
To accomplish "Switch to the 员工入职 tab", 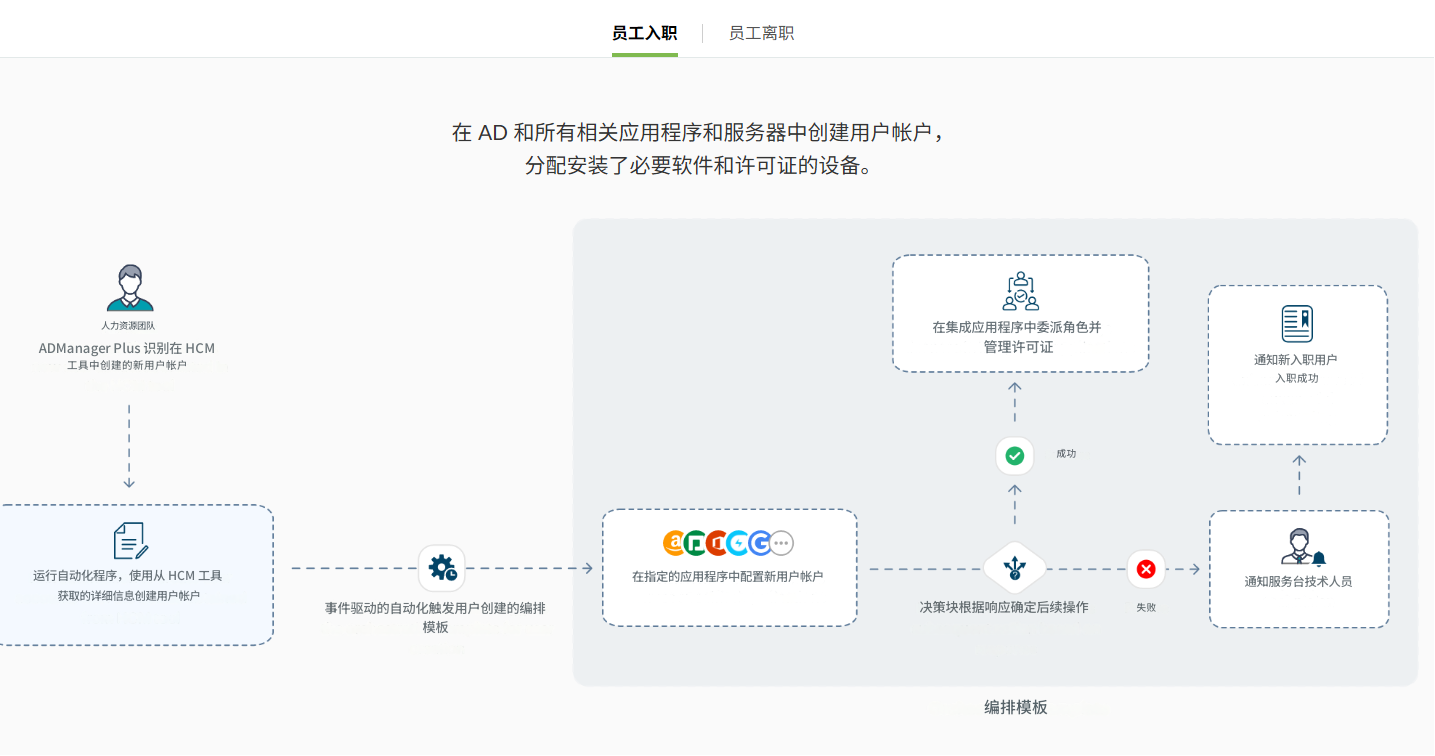I will [644, 33].
